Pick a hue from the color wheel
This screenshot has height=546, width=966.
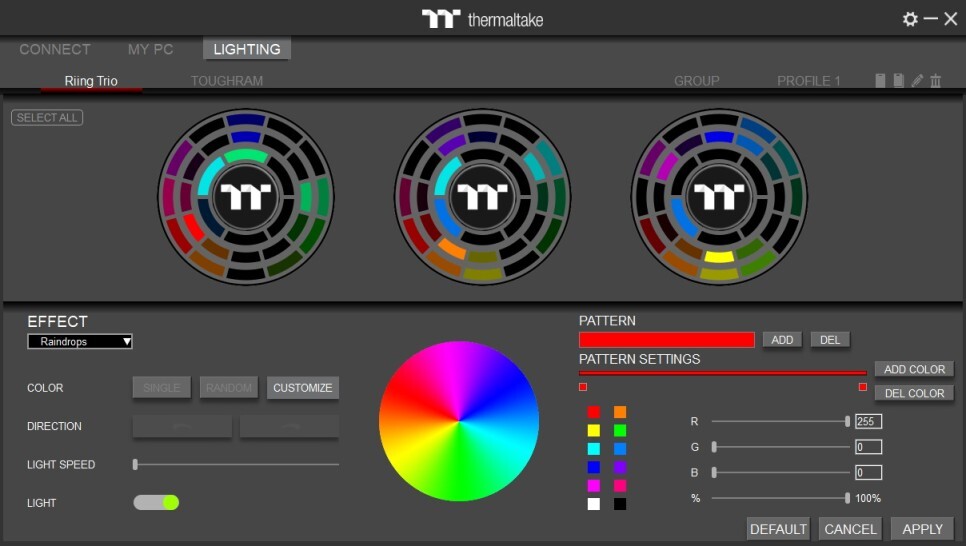click(x=459, y=421)
